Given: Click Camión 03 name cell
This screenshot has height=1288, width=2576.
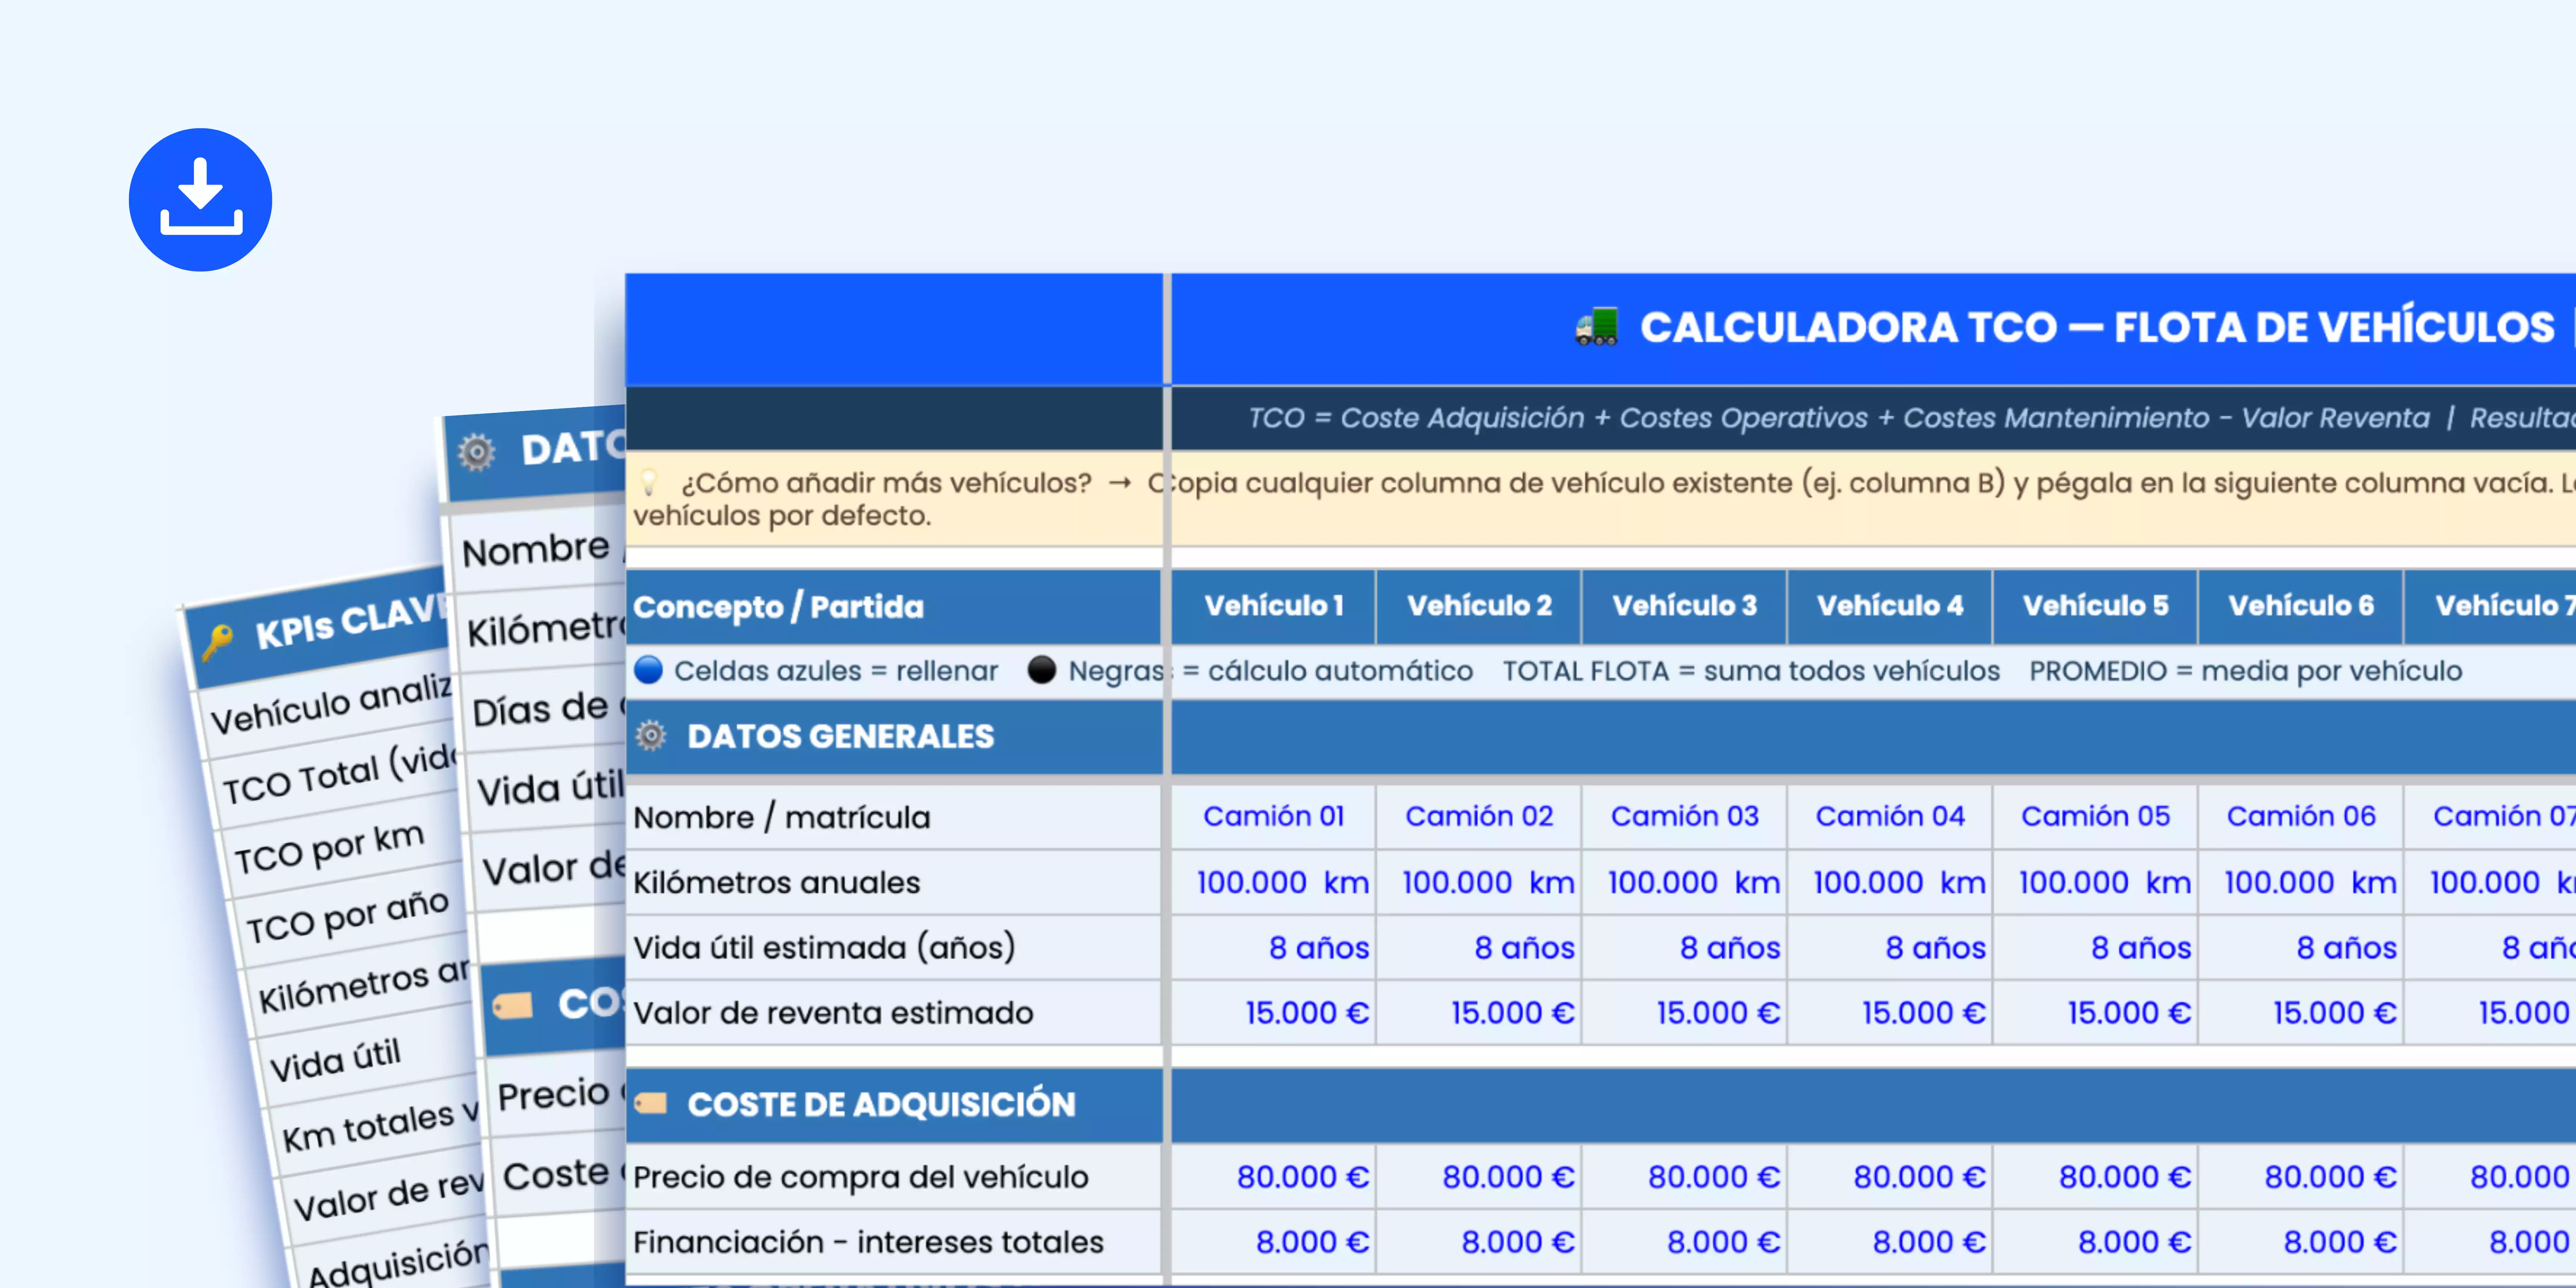Looking at the screenshot, I should tap(1684, 816).
